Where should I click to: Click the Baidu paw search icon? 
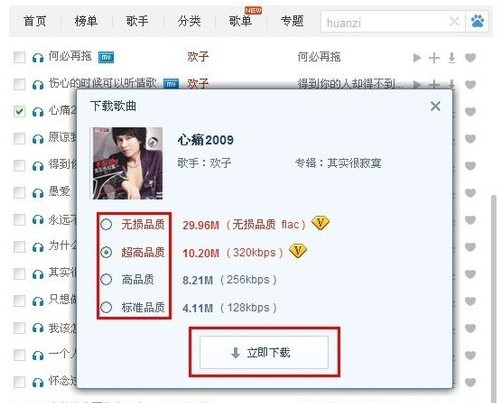477,22
